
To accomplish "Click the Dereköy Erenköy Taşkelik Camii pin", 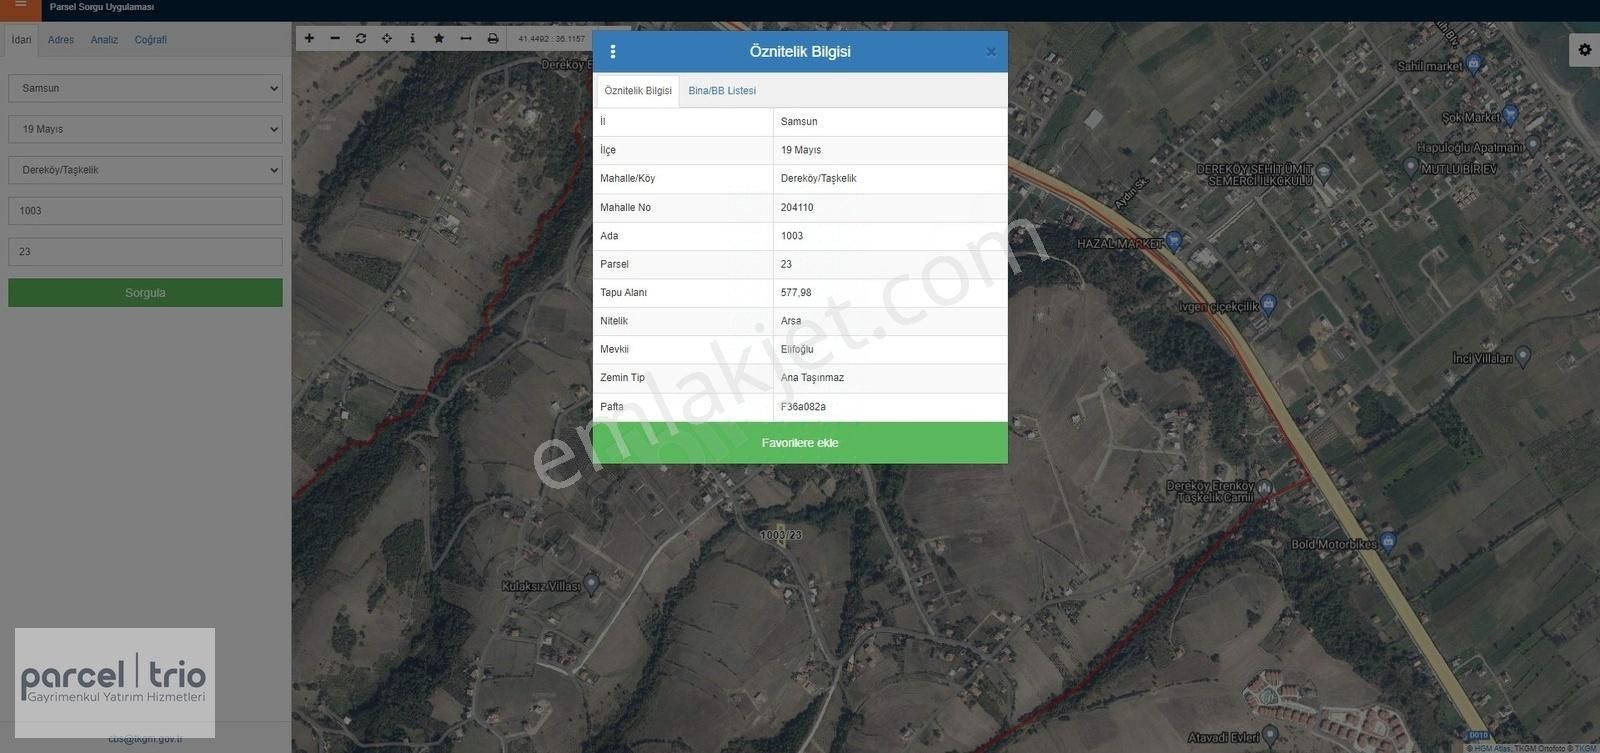I will (x=1264, y=489).
